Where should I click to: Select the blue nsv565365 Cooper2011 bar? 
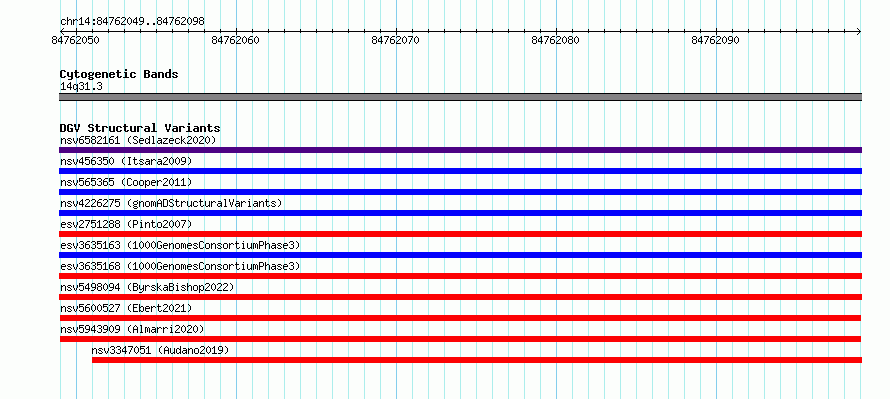pyautogui.click(x=460, y=192)
